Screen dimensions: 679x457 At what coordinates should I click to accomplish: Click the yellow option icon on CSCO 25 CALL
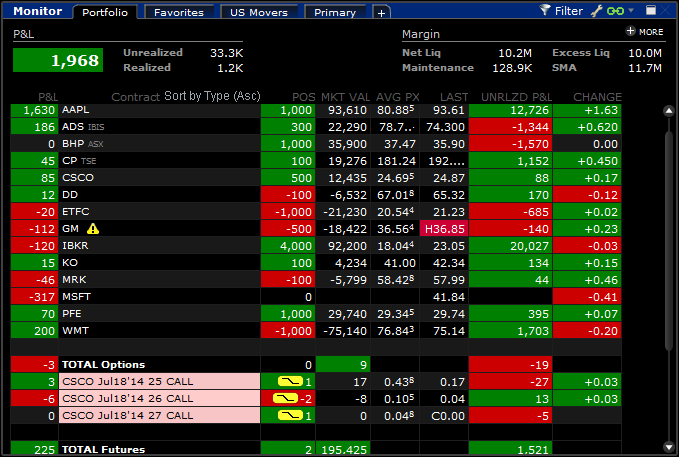pyautogui.click(x=290, y=382)
